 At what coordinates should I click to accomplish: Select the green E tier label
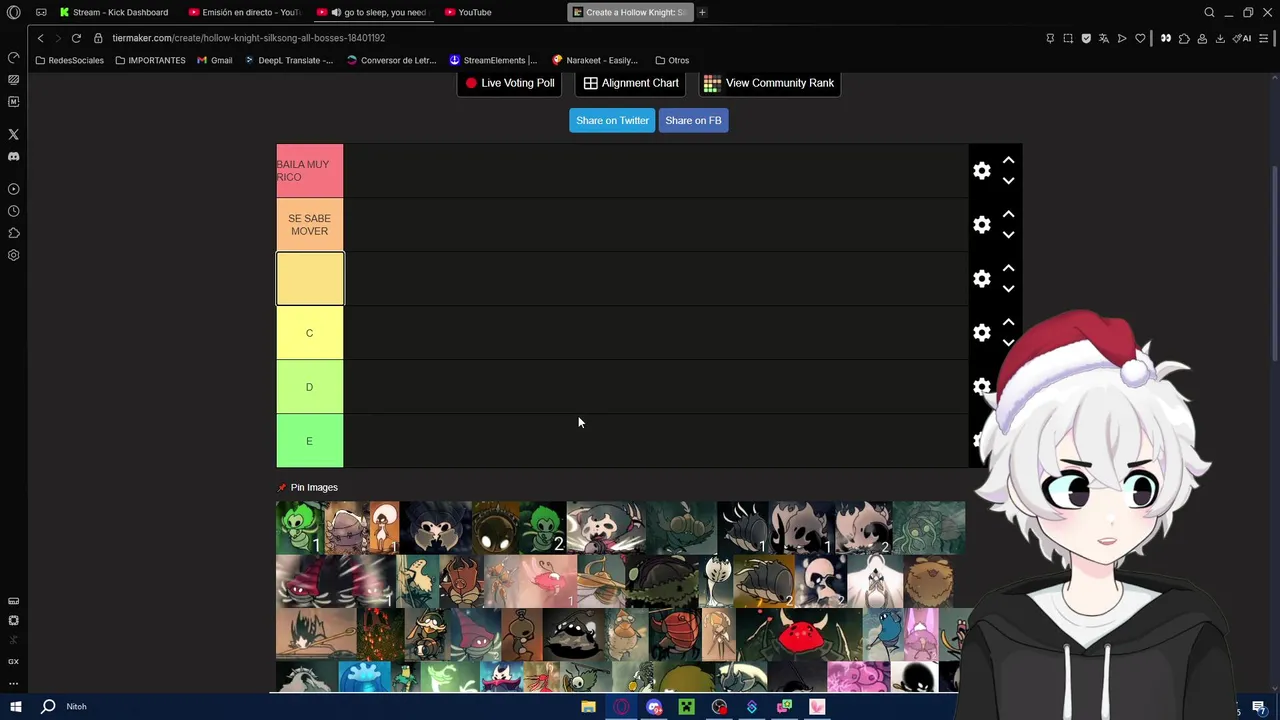point(310,441)
